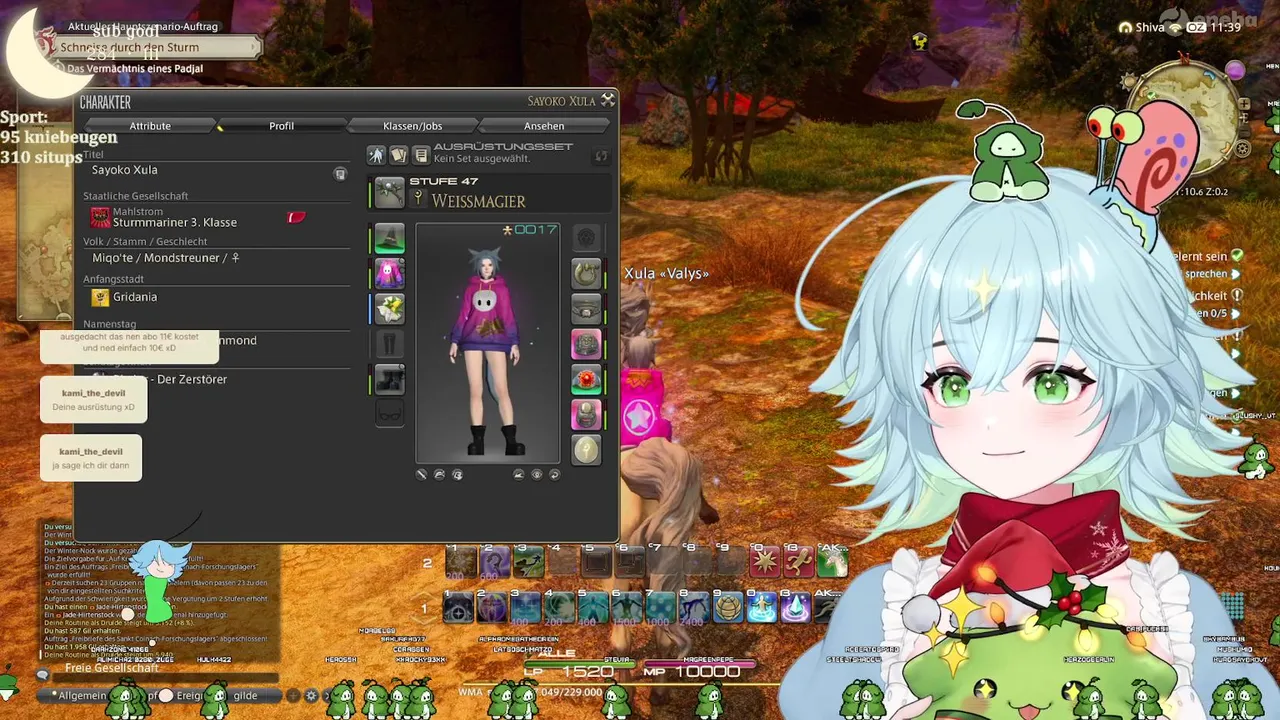Viewport: 1280px width, 720px height.
Task: Click the Mahlstrom grand company emblem
Action: pyautogui.click(x=100, y=217)
